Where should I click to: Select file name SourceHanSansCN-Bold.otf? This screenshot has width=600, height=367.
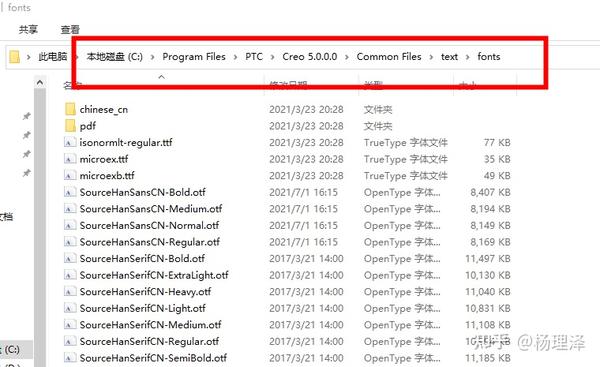click(x=142, y=192)
